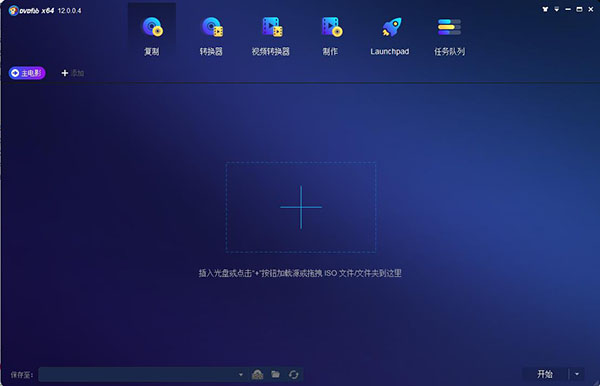This screenshot has height=386, width=600.
Task: Click the 主电影 main movie mode button
Action: pyautogui.click(x=27, y=73)
